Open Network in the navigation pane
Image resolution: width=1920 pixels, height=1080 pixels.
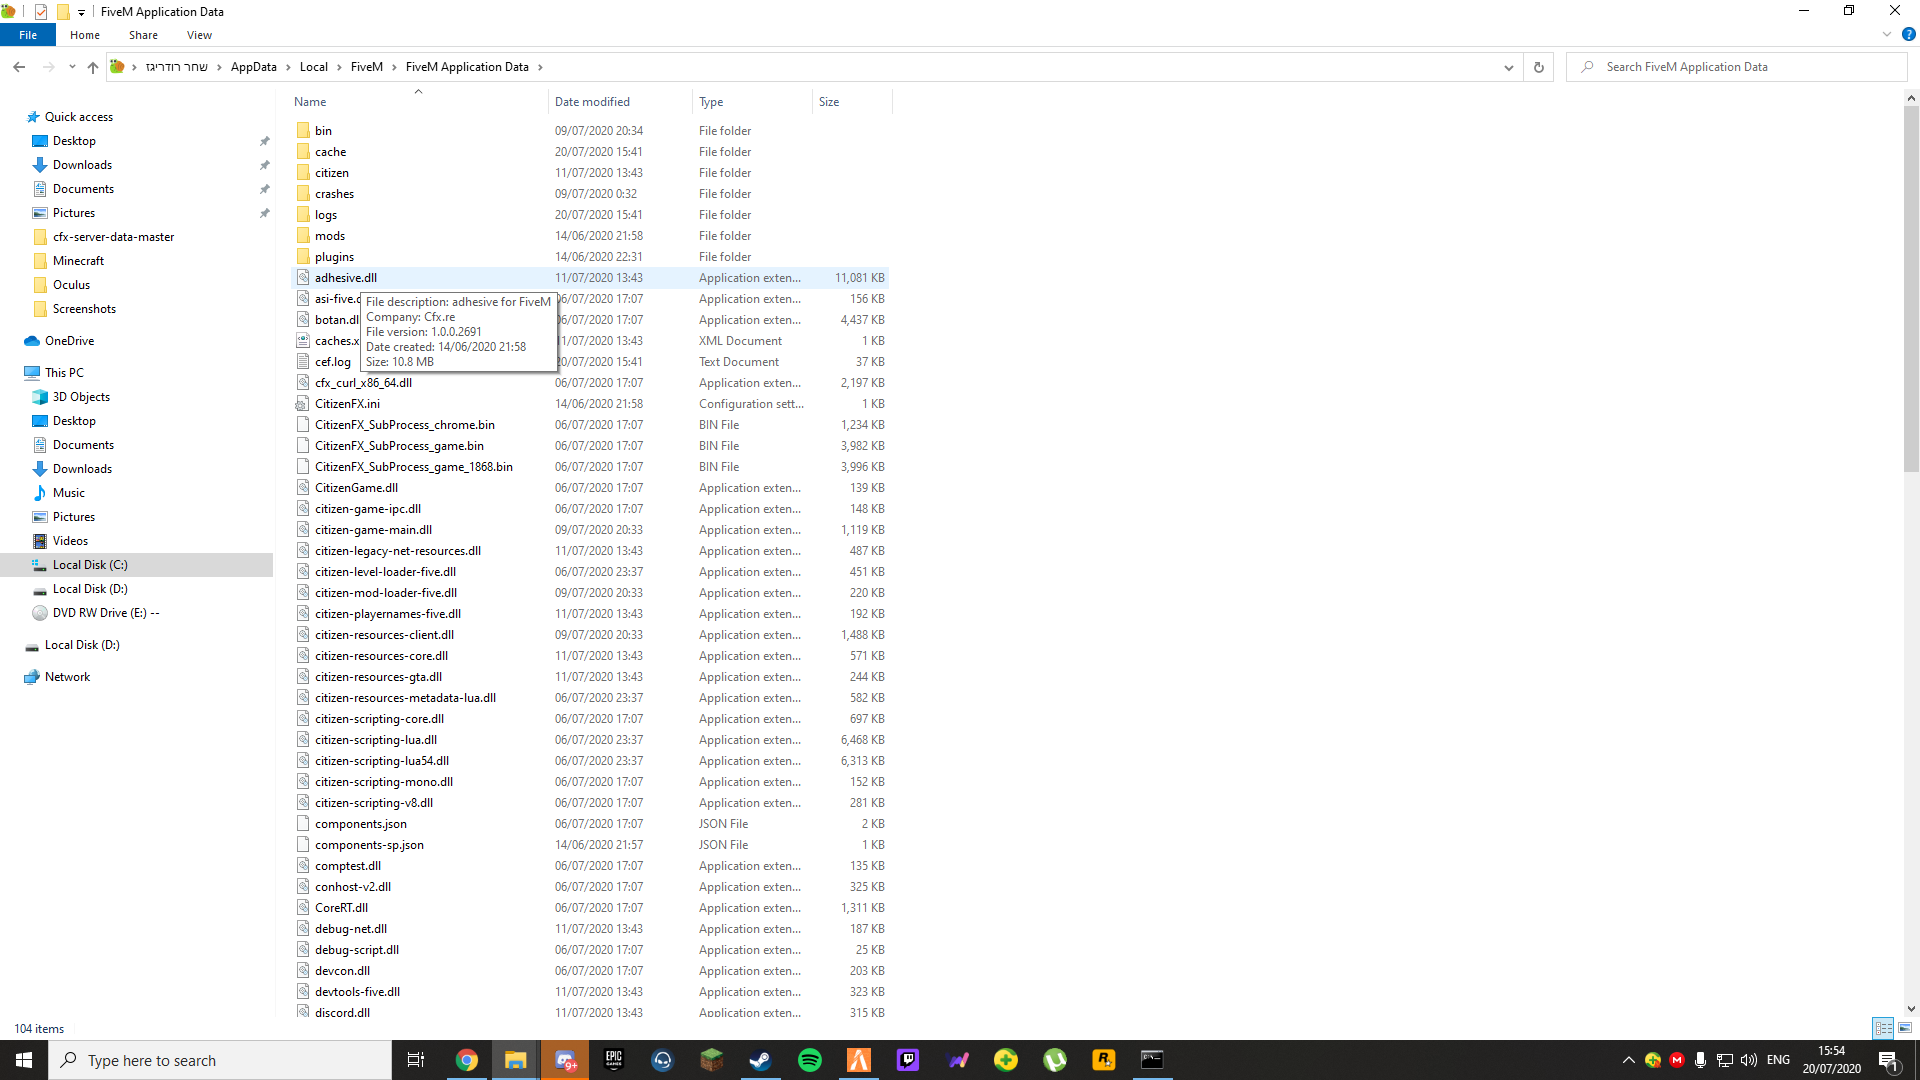click(67, 677)
